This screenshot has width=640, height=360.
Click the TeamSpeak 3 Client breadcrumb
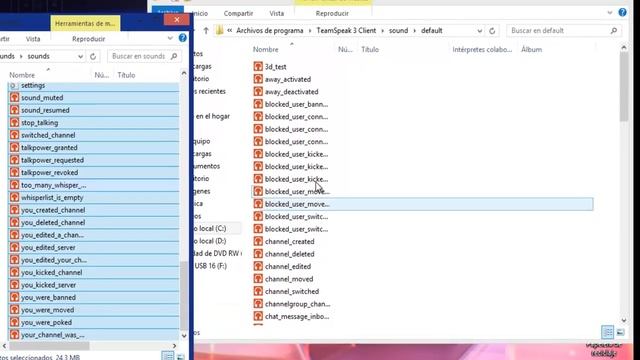click(x=346, y=31)
